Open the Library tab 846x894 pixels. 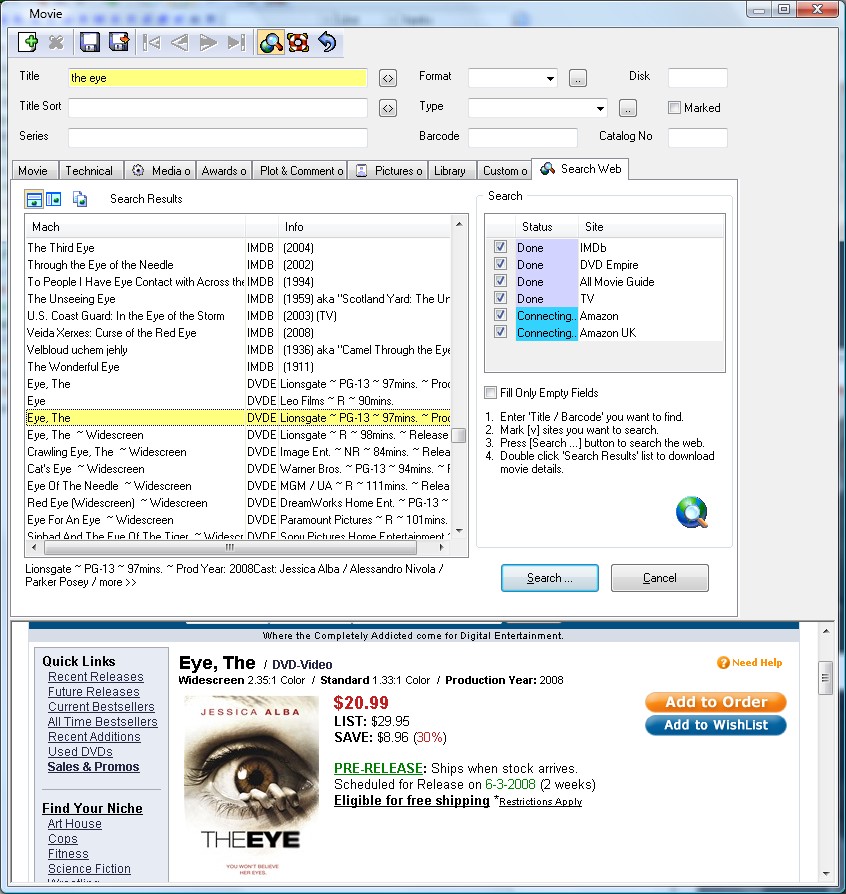[x=450, y=171]
